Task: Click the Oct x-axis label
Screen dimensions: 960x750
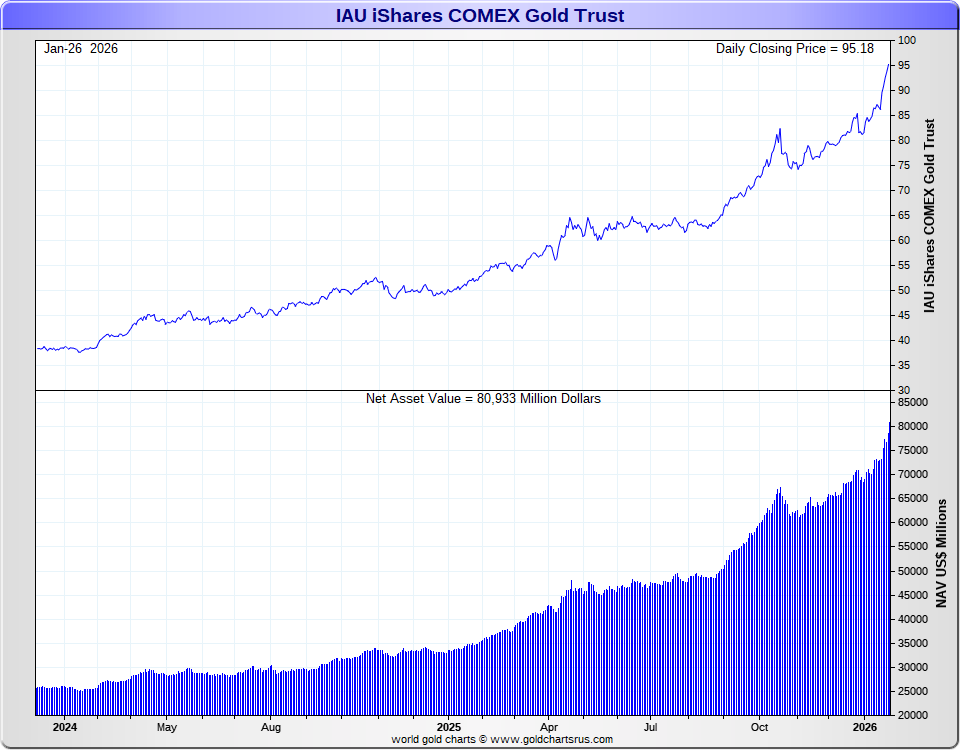Action: click(759, 727)
